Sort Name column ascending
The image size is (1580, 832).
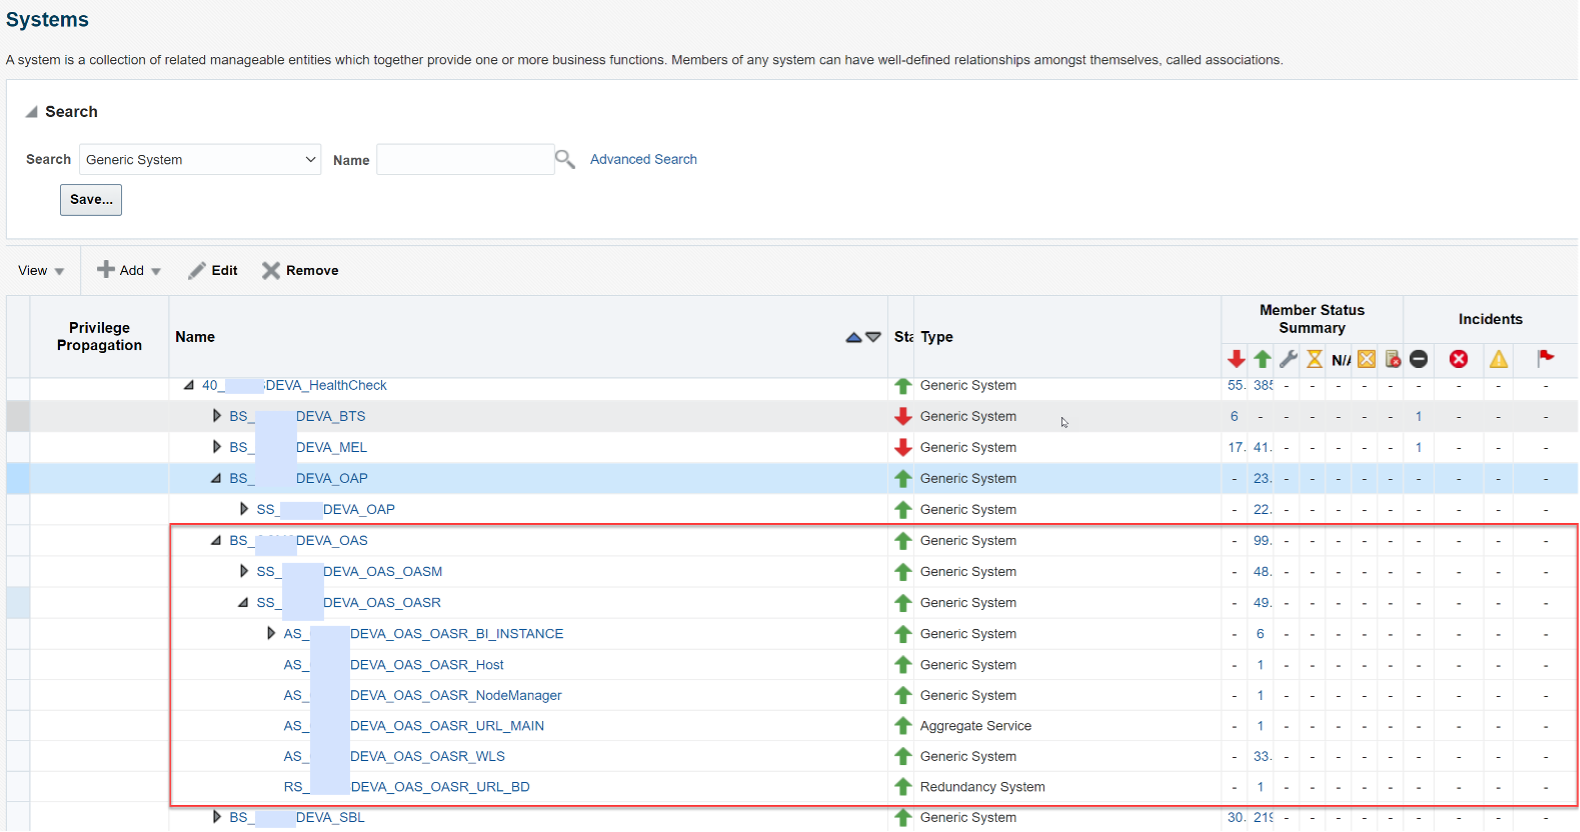[x=853, y=338]
